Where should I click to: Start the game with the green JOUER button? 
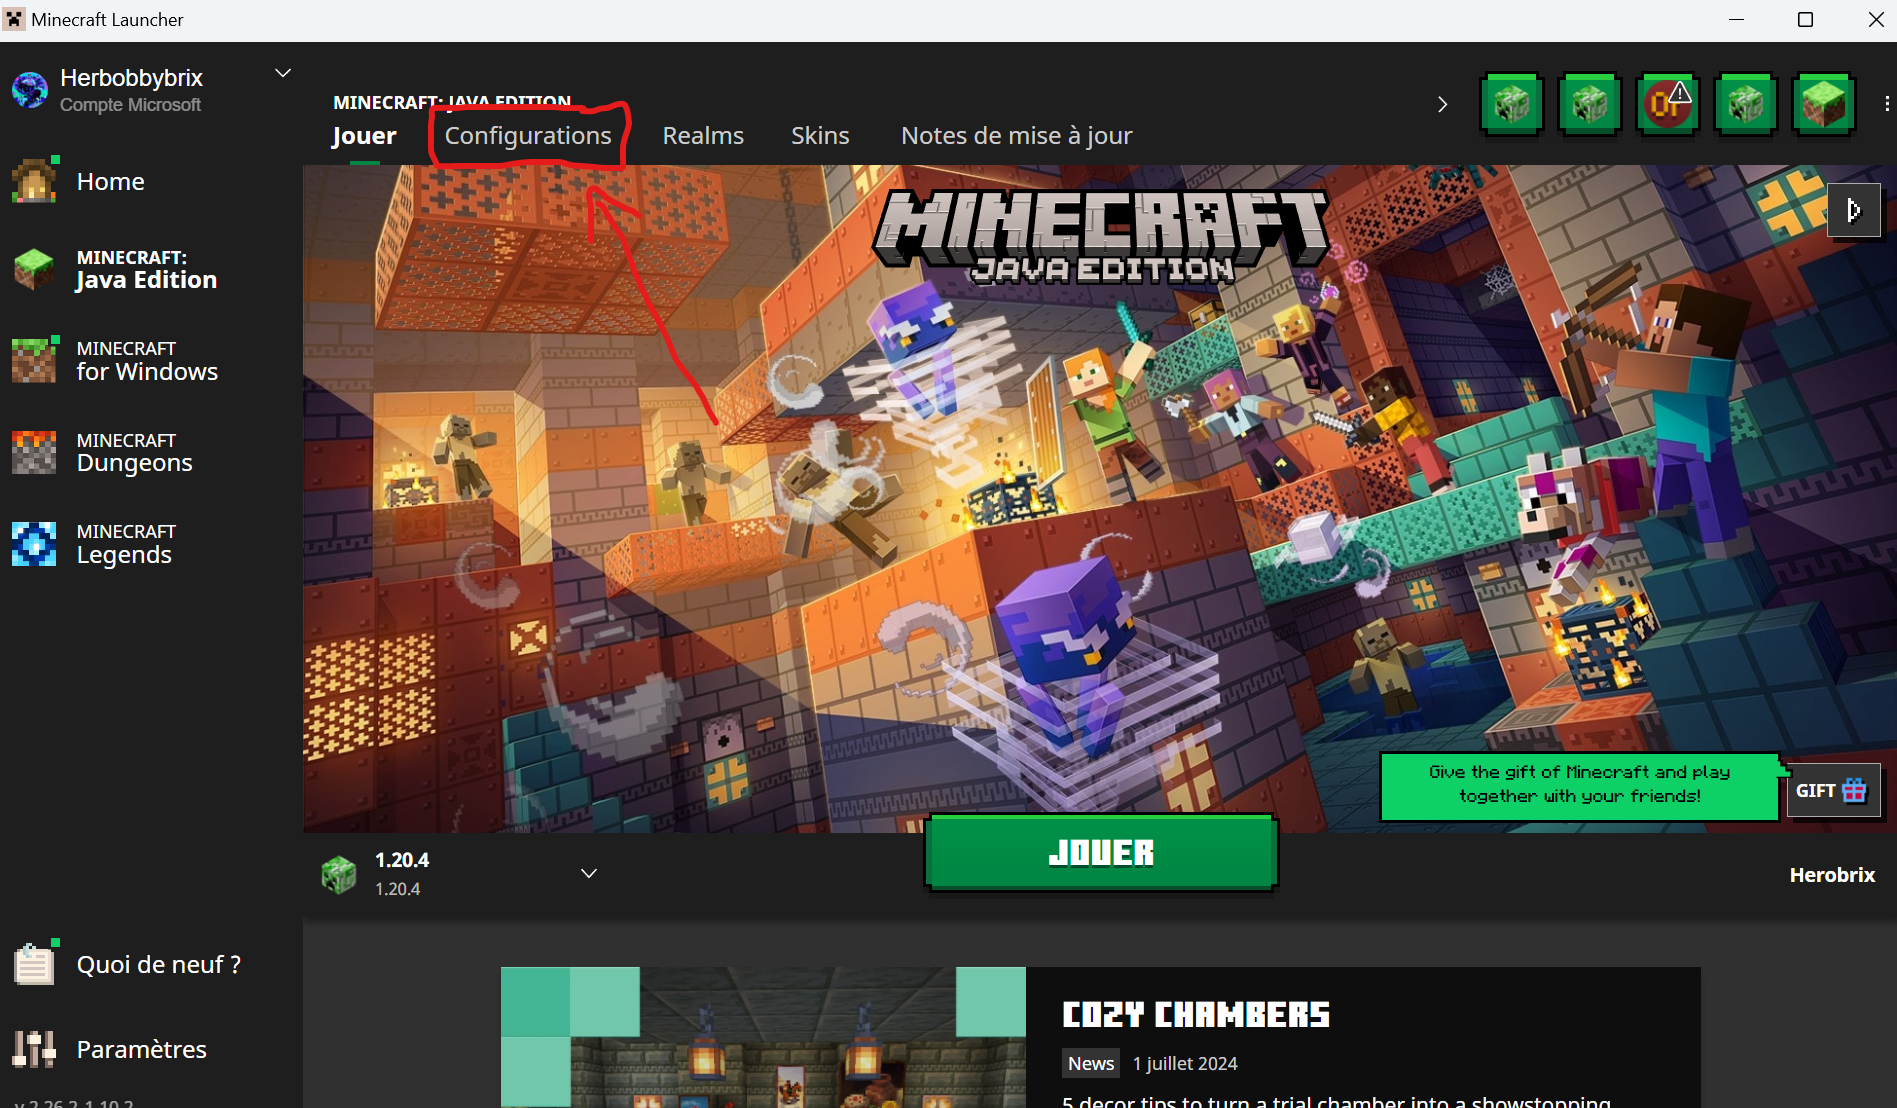(1101, 853)
